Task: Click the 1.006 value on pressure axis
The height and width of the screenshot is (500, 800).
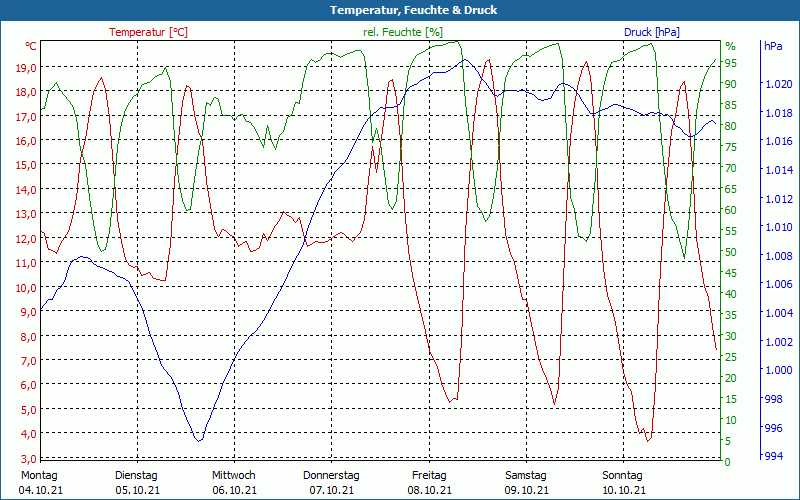Action: [779, 284]
